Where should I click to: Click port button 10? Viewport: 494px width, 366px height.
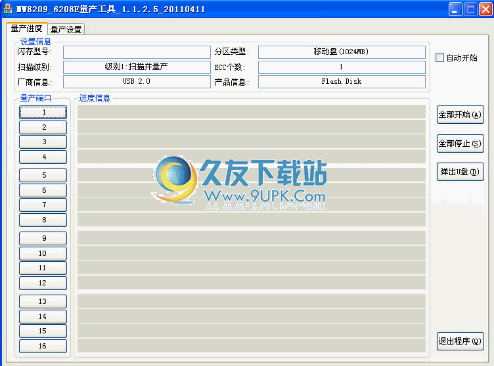43,253
